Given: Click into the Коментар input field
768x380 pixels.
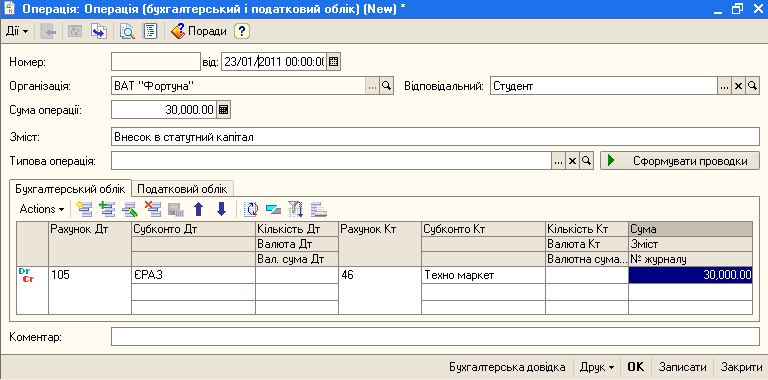Looking at the screenshot, I should click(x=435, y=337).
